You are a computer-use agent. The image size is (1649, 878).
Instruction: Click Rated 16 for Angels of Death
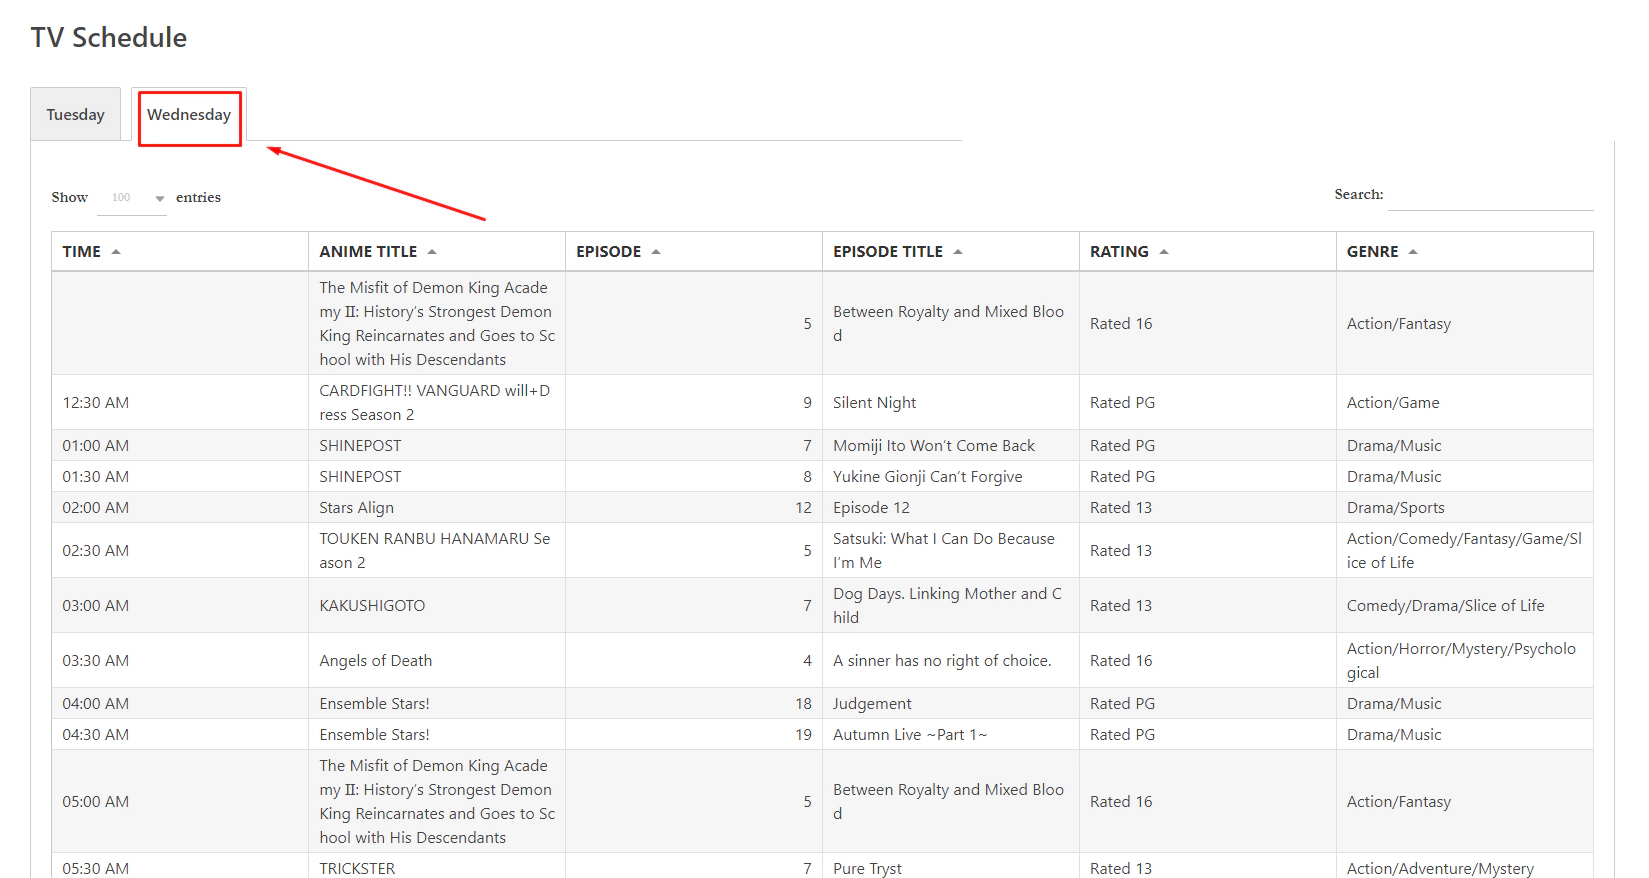pyautogui.click(x=1121, y=661)
